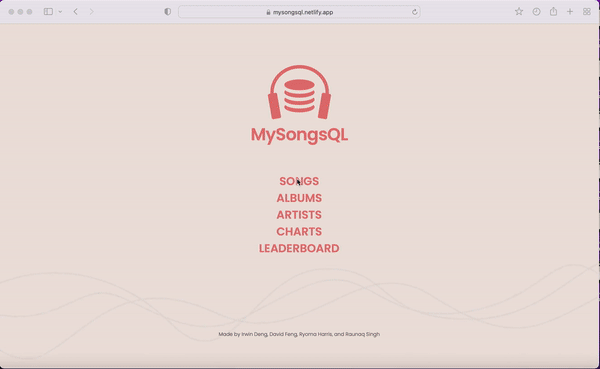Open the ARTISTS section
This screenshot has width=600, height=369.
pos(299,215)
